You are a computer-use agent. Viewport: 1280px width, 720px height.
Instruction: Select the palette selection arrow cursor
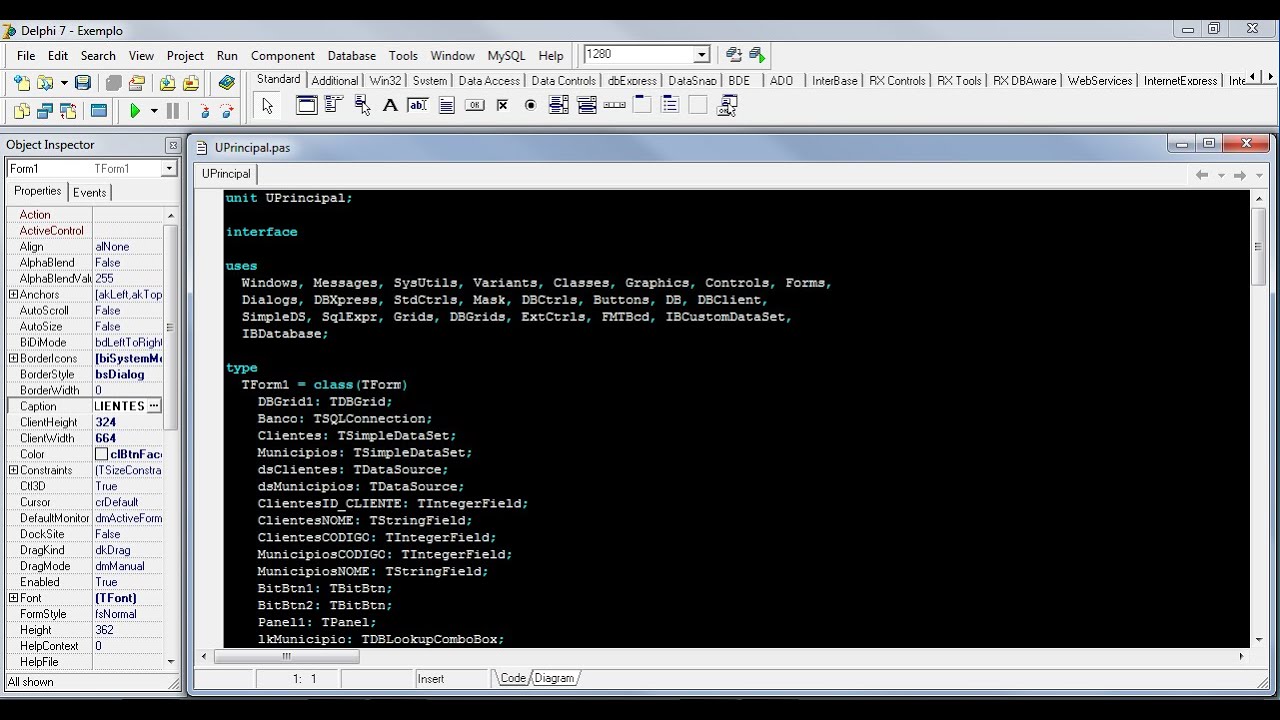pyautogui.click(x=267, y=105)
